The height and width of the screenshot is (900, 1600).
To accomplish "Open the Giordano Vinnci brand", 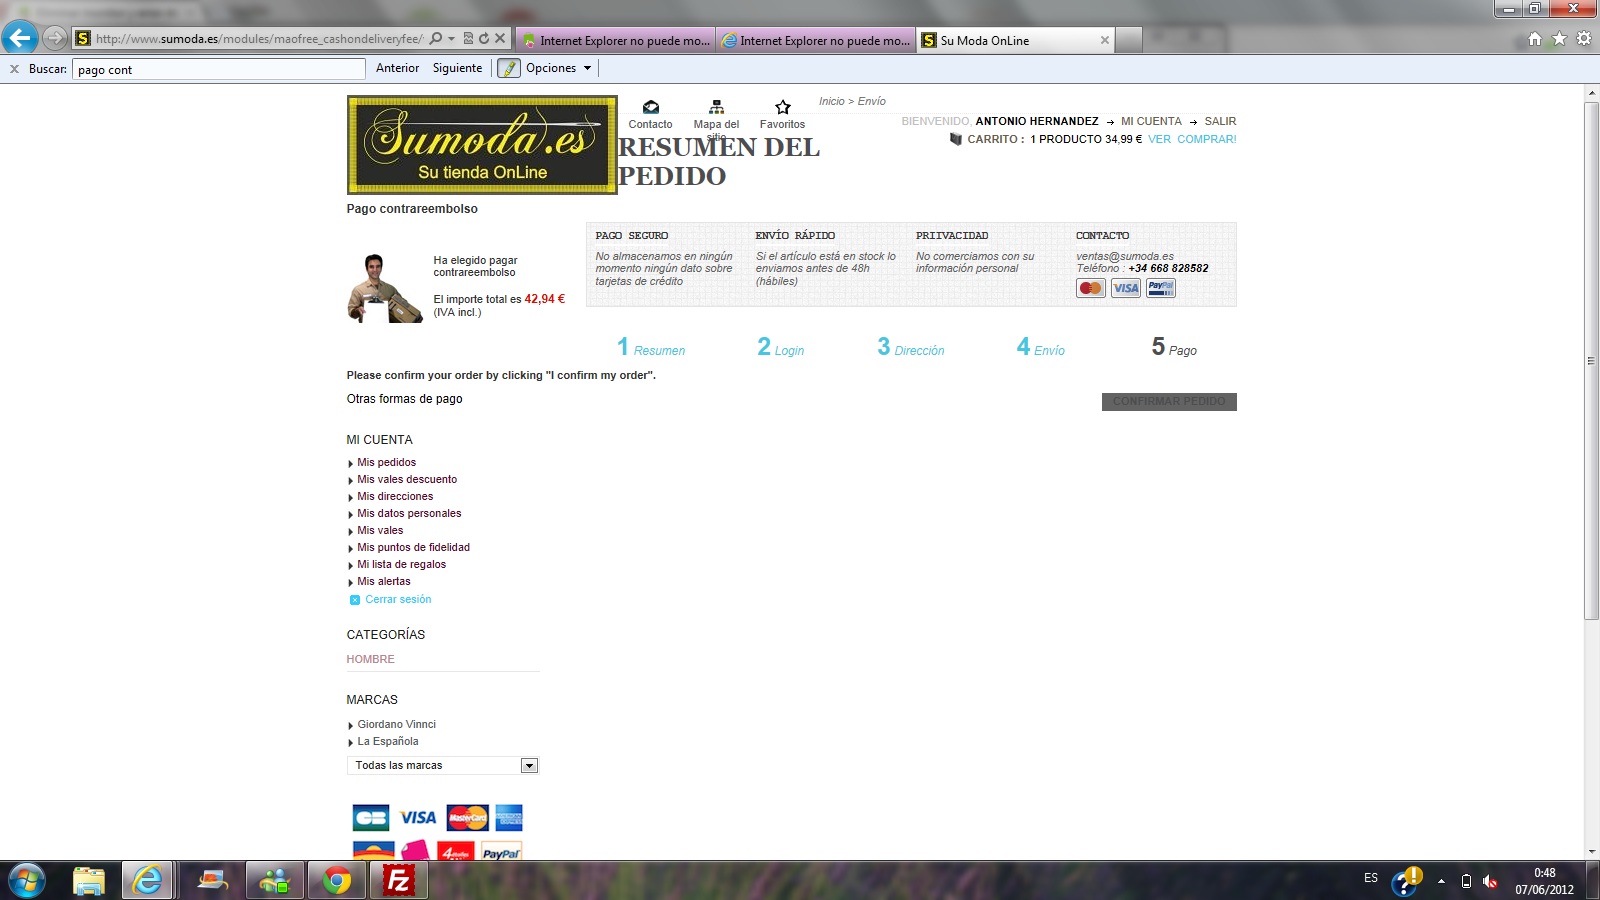I will (396, 724).
